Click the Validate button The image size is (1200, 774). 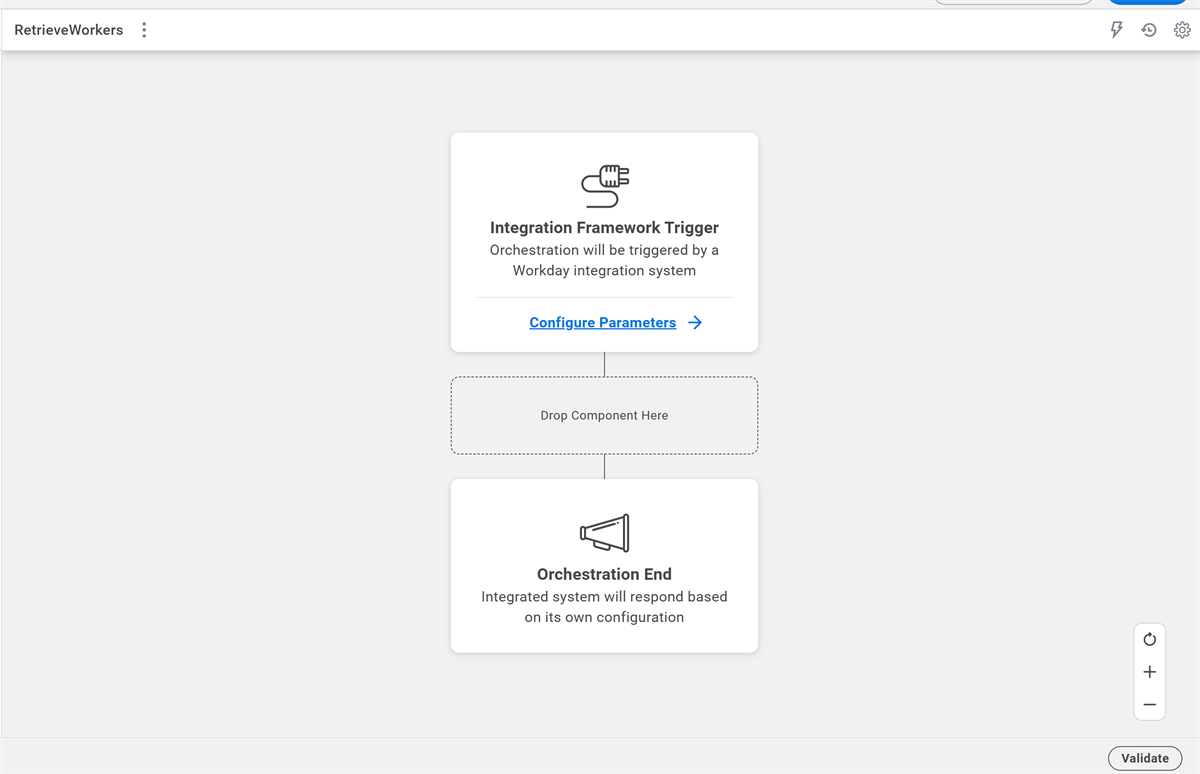tap(1145, 758)
